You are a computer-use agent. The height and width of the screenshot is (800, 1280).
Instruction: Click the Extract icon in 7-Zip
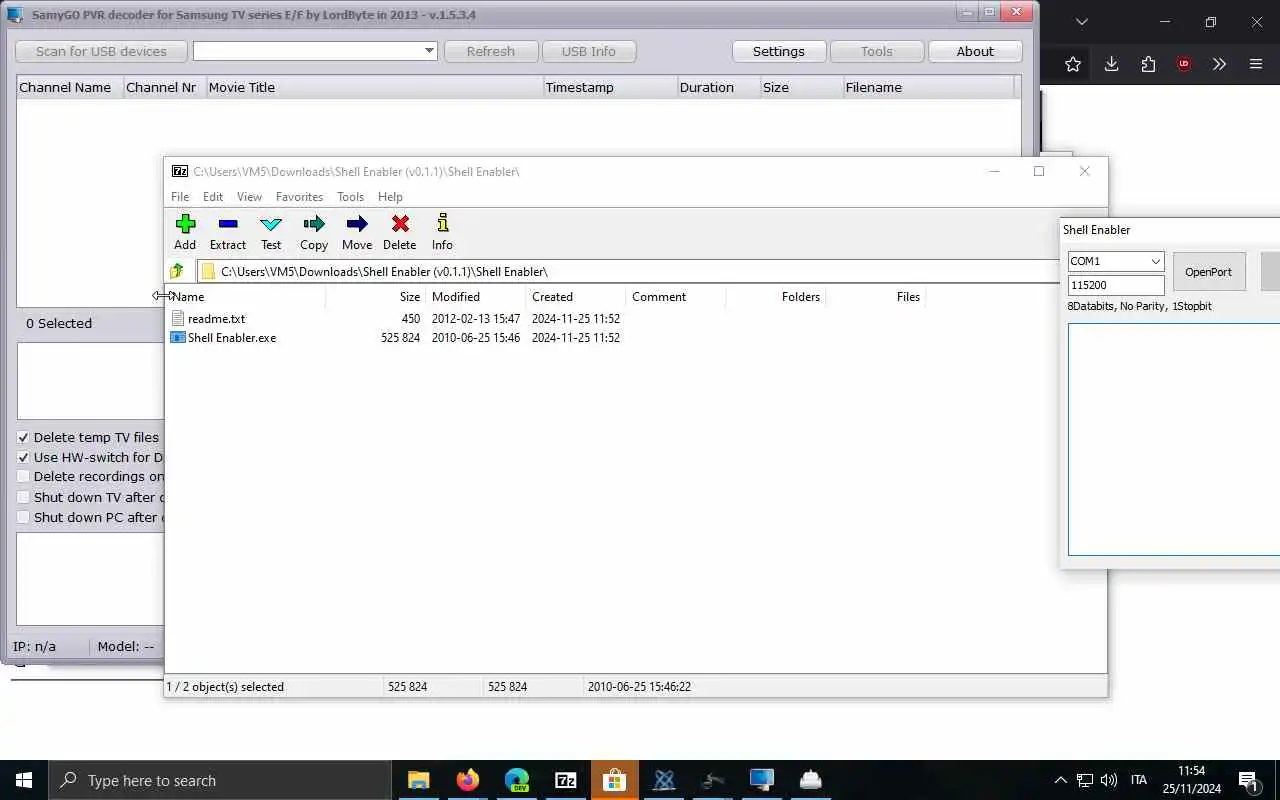[x=227, y=224]
